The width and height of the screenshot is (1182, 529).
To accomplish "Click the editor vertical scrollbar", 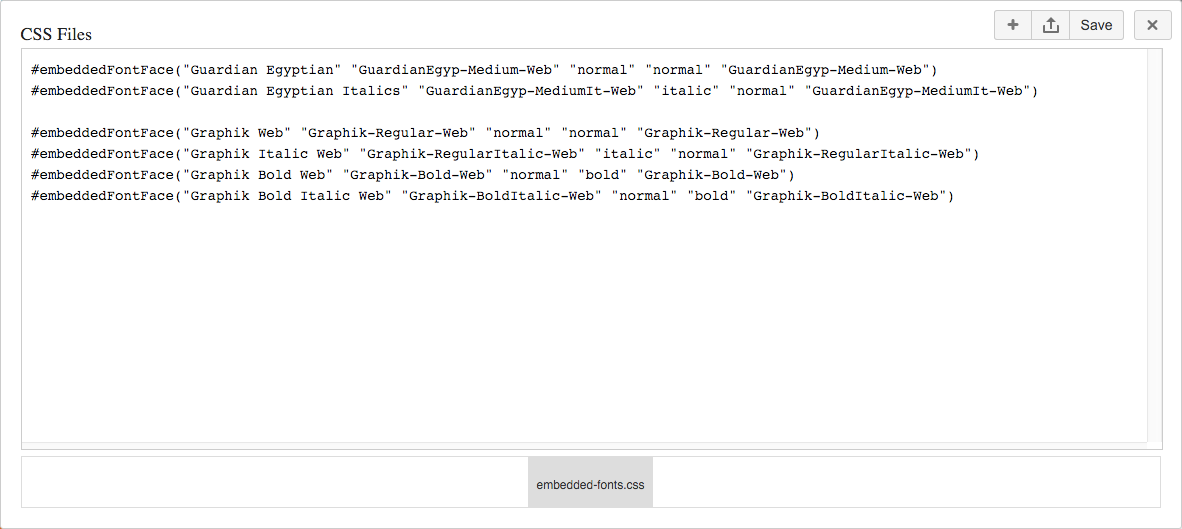I will coord(1154,245).
